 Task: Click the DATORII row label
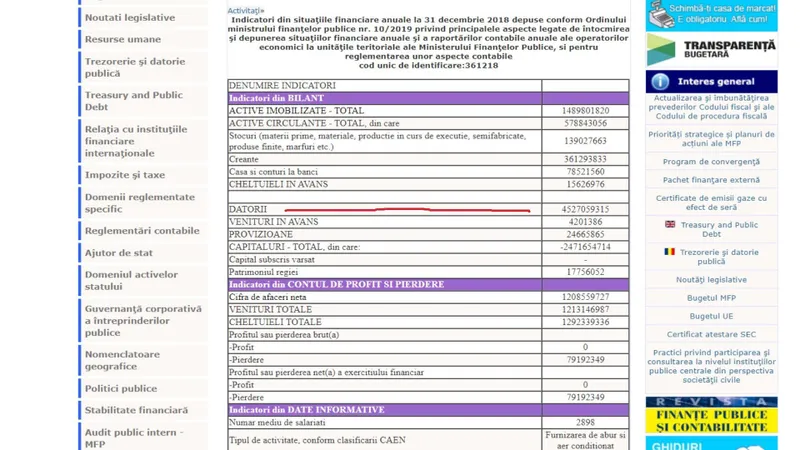[x=248, y=210]
